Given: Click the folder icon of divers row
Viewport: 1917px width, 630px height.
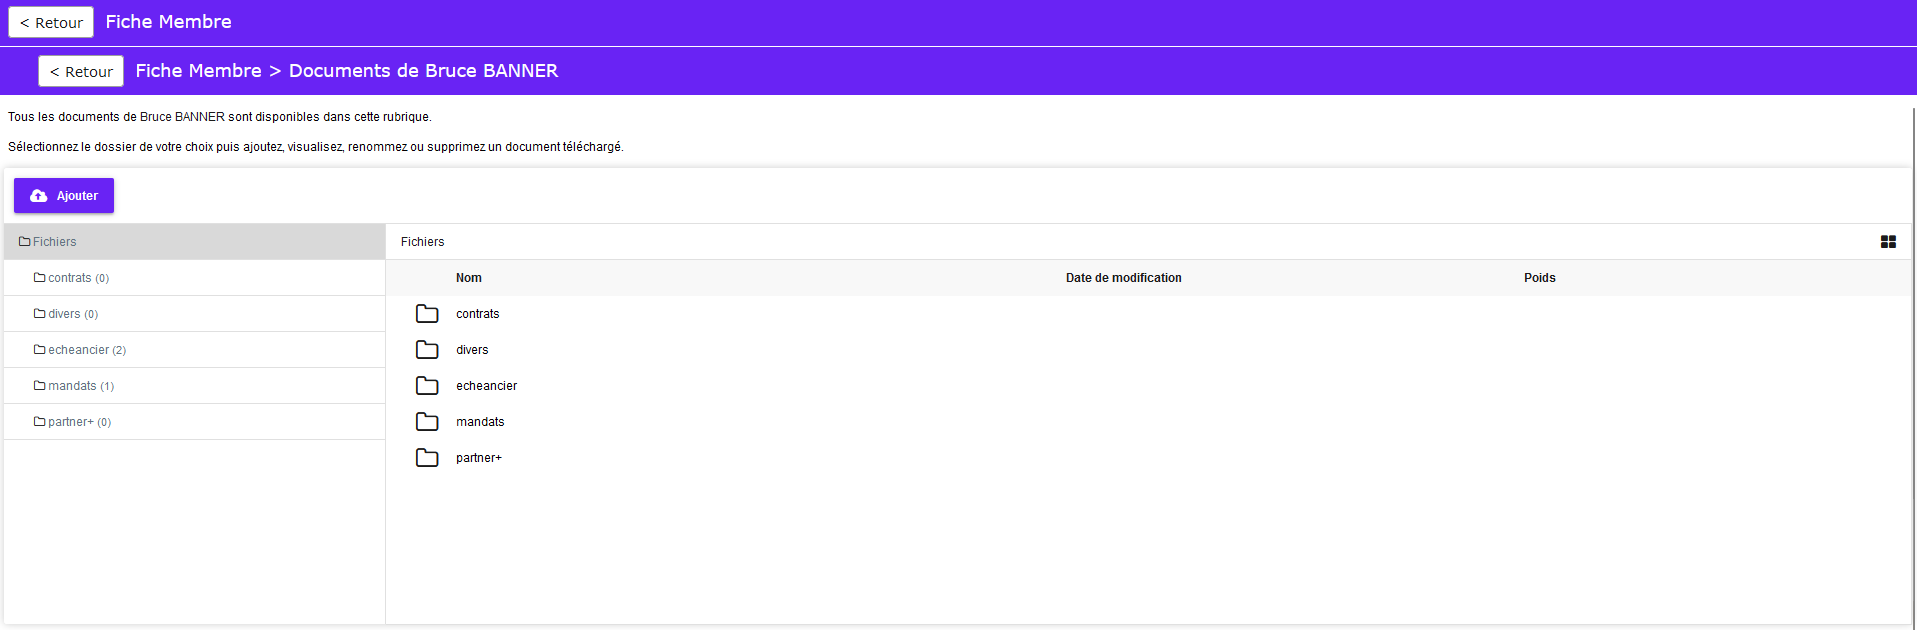Looking at the screenshot, I should (427, 350).
